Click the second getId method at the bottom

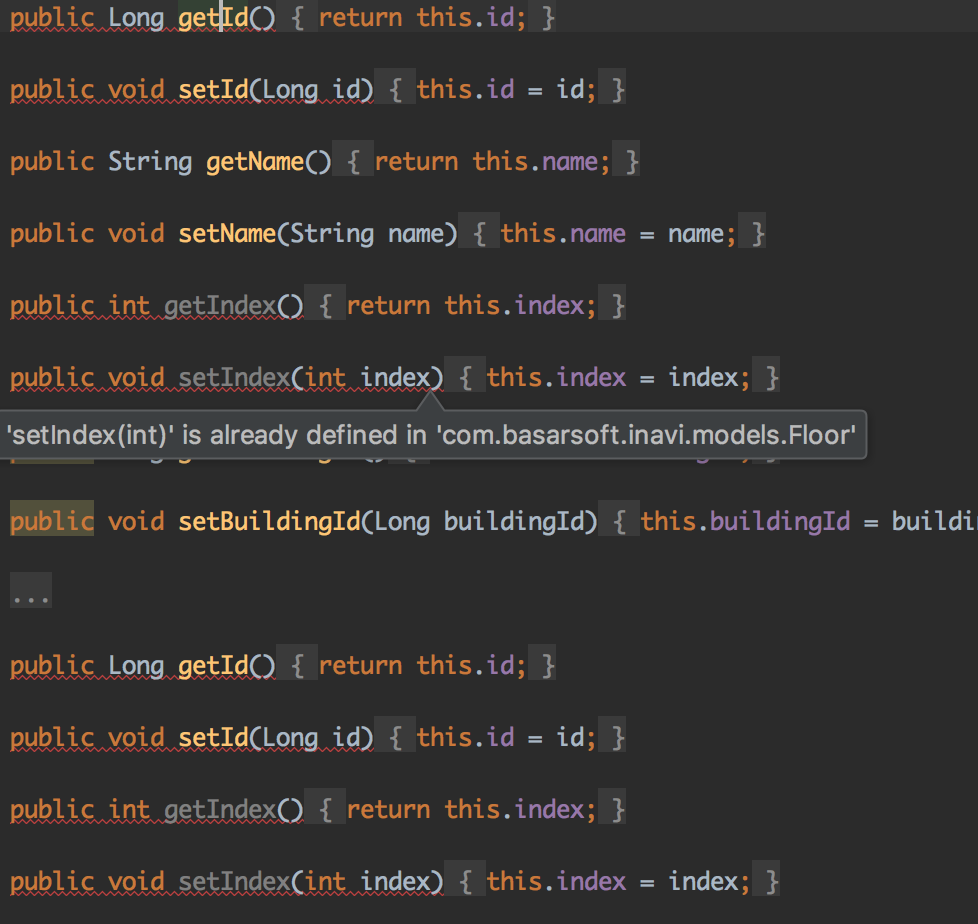[x=213, y=665]
